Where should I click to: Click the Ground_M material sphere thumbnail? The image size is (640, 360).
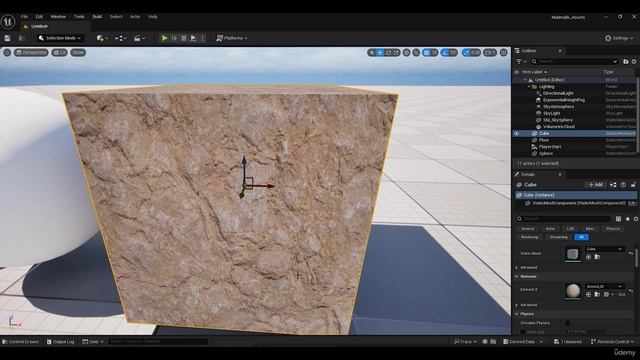pyautogui.click(x=573, y=291)
